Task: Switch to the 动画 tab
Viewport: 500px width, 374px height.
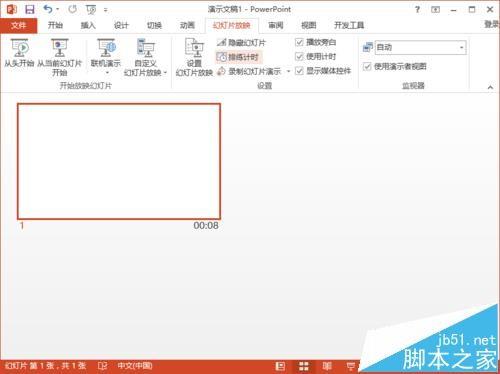Action: point(187,25)
